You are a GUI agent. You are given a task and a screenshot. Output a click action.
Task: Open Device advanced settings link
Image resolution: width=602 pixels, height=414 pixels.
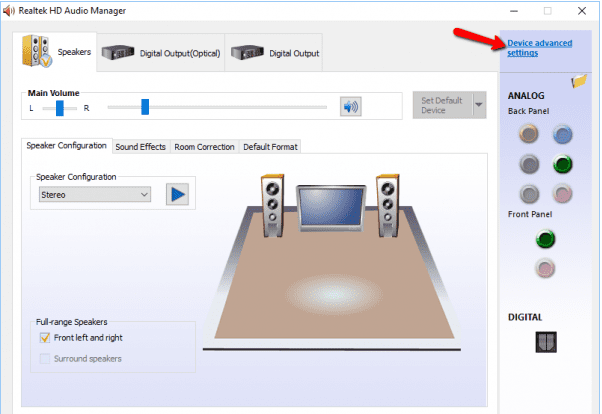[539, 48]
